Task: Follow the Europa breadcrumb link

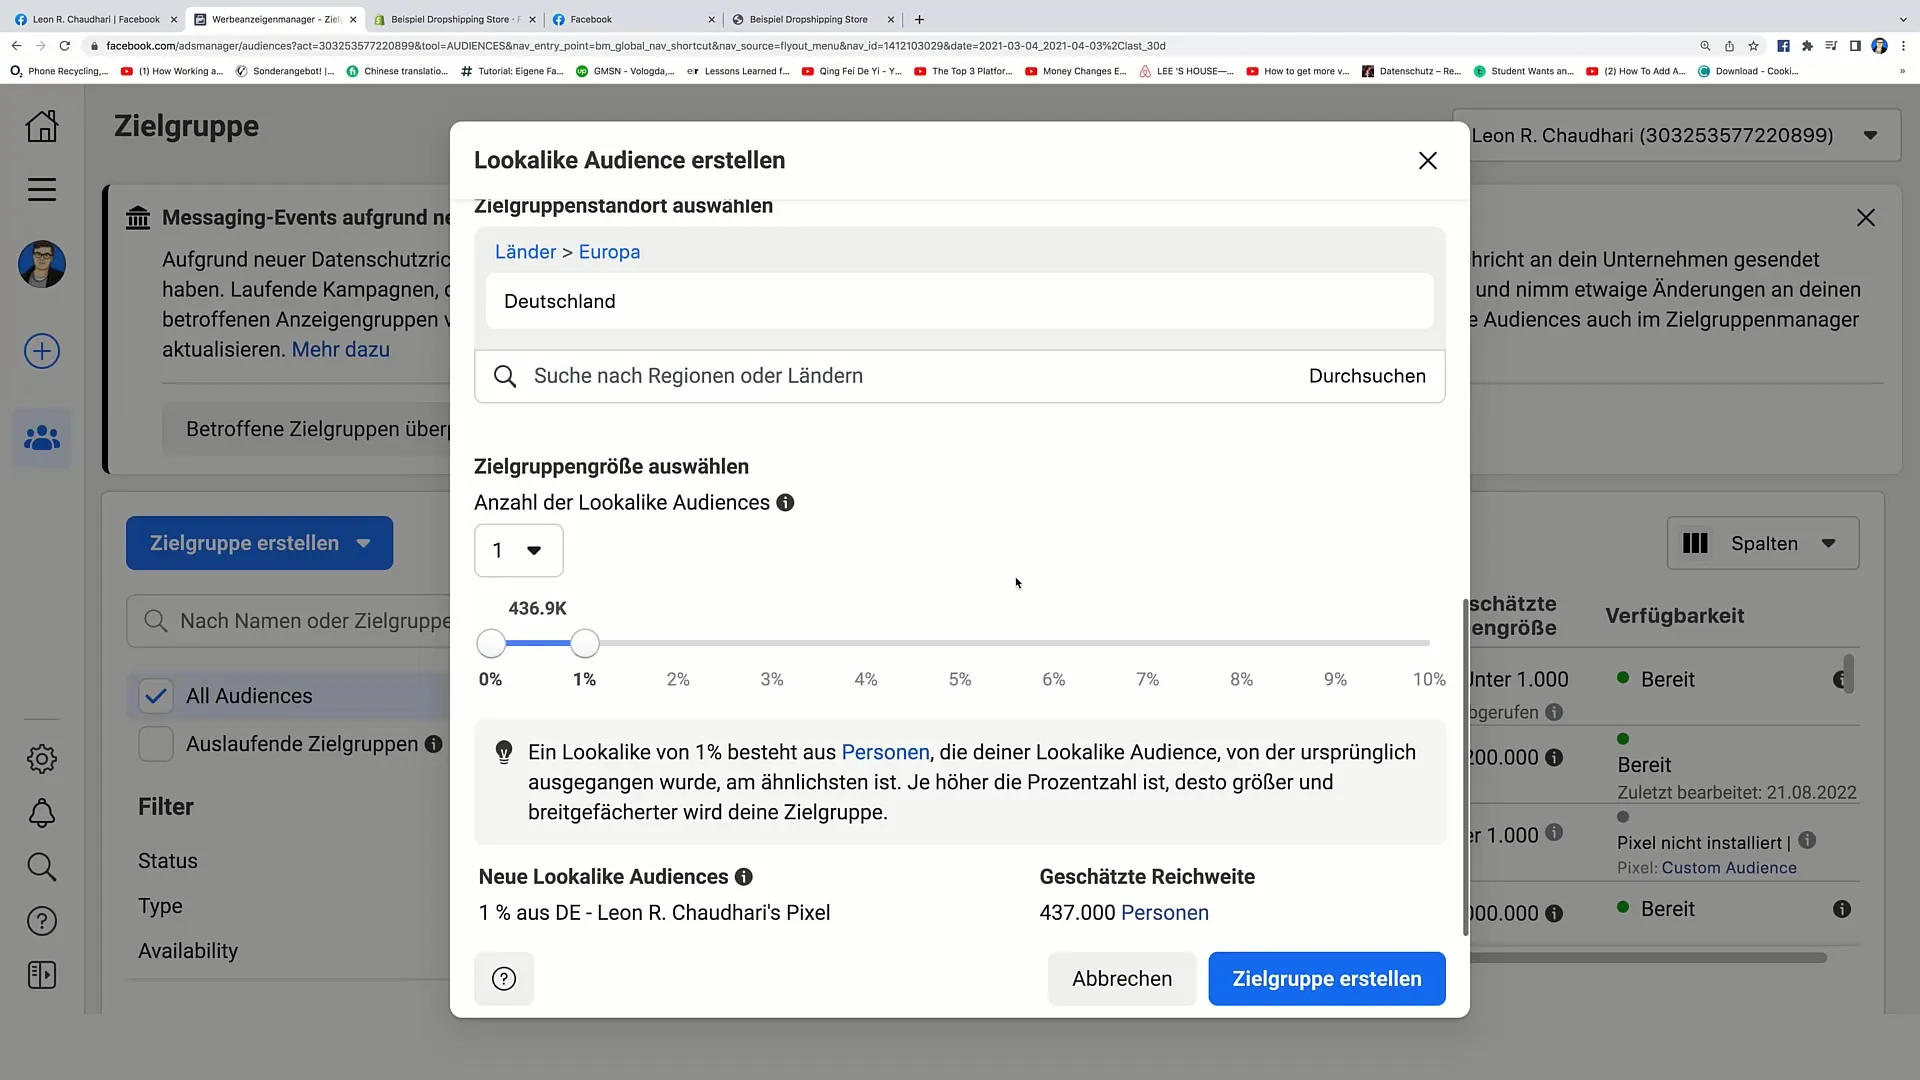Action: tap(609, 252)
